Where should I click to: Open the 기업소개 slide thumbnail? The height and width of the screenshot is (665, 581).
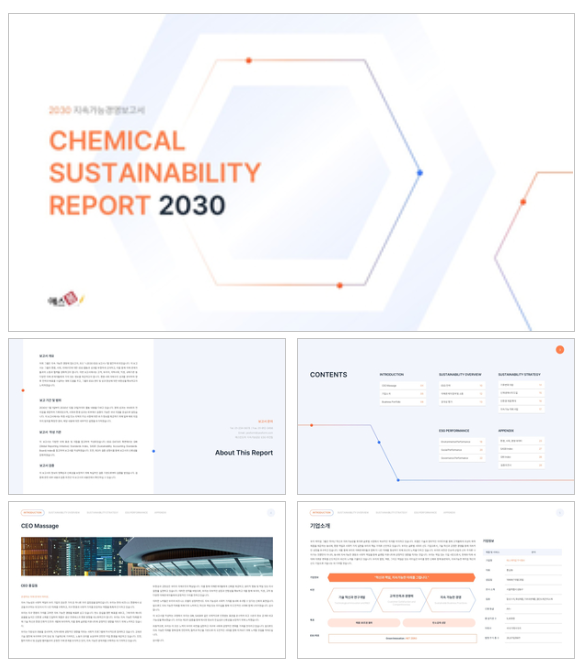[436, 580]
